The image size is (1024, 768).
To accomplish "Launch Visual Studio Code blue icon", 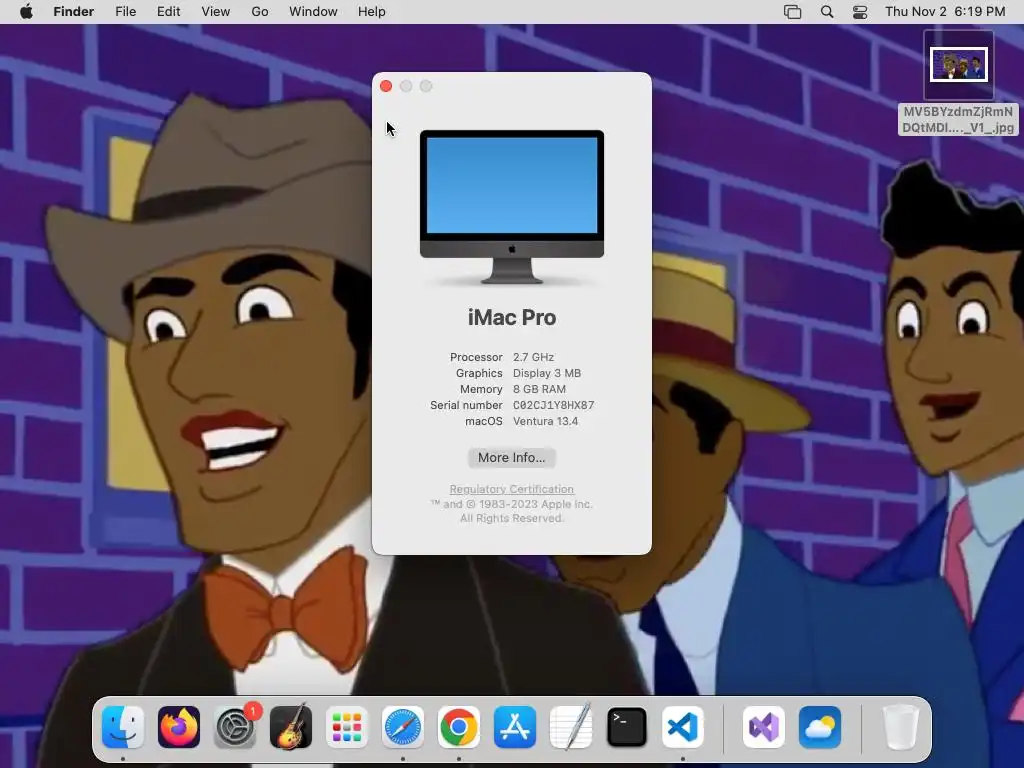I will (683, 727).
